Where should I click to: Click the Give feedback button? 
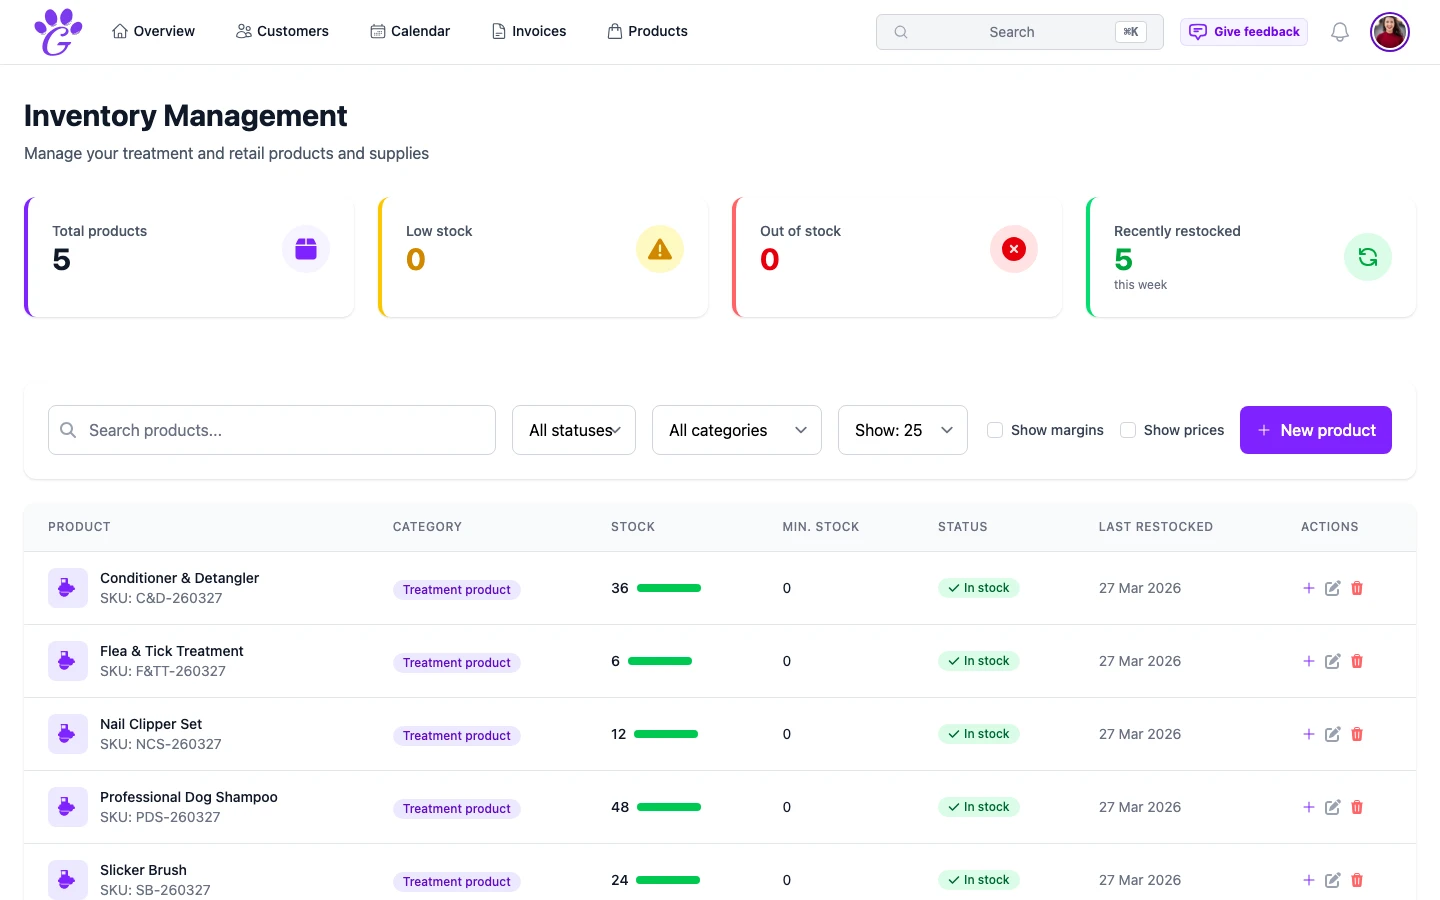point(1243,31)
